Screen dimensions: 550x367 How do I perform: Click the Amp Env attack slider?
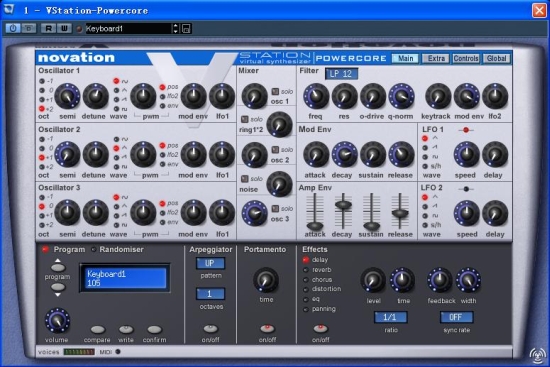(x=315, y=226)
